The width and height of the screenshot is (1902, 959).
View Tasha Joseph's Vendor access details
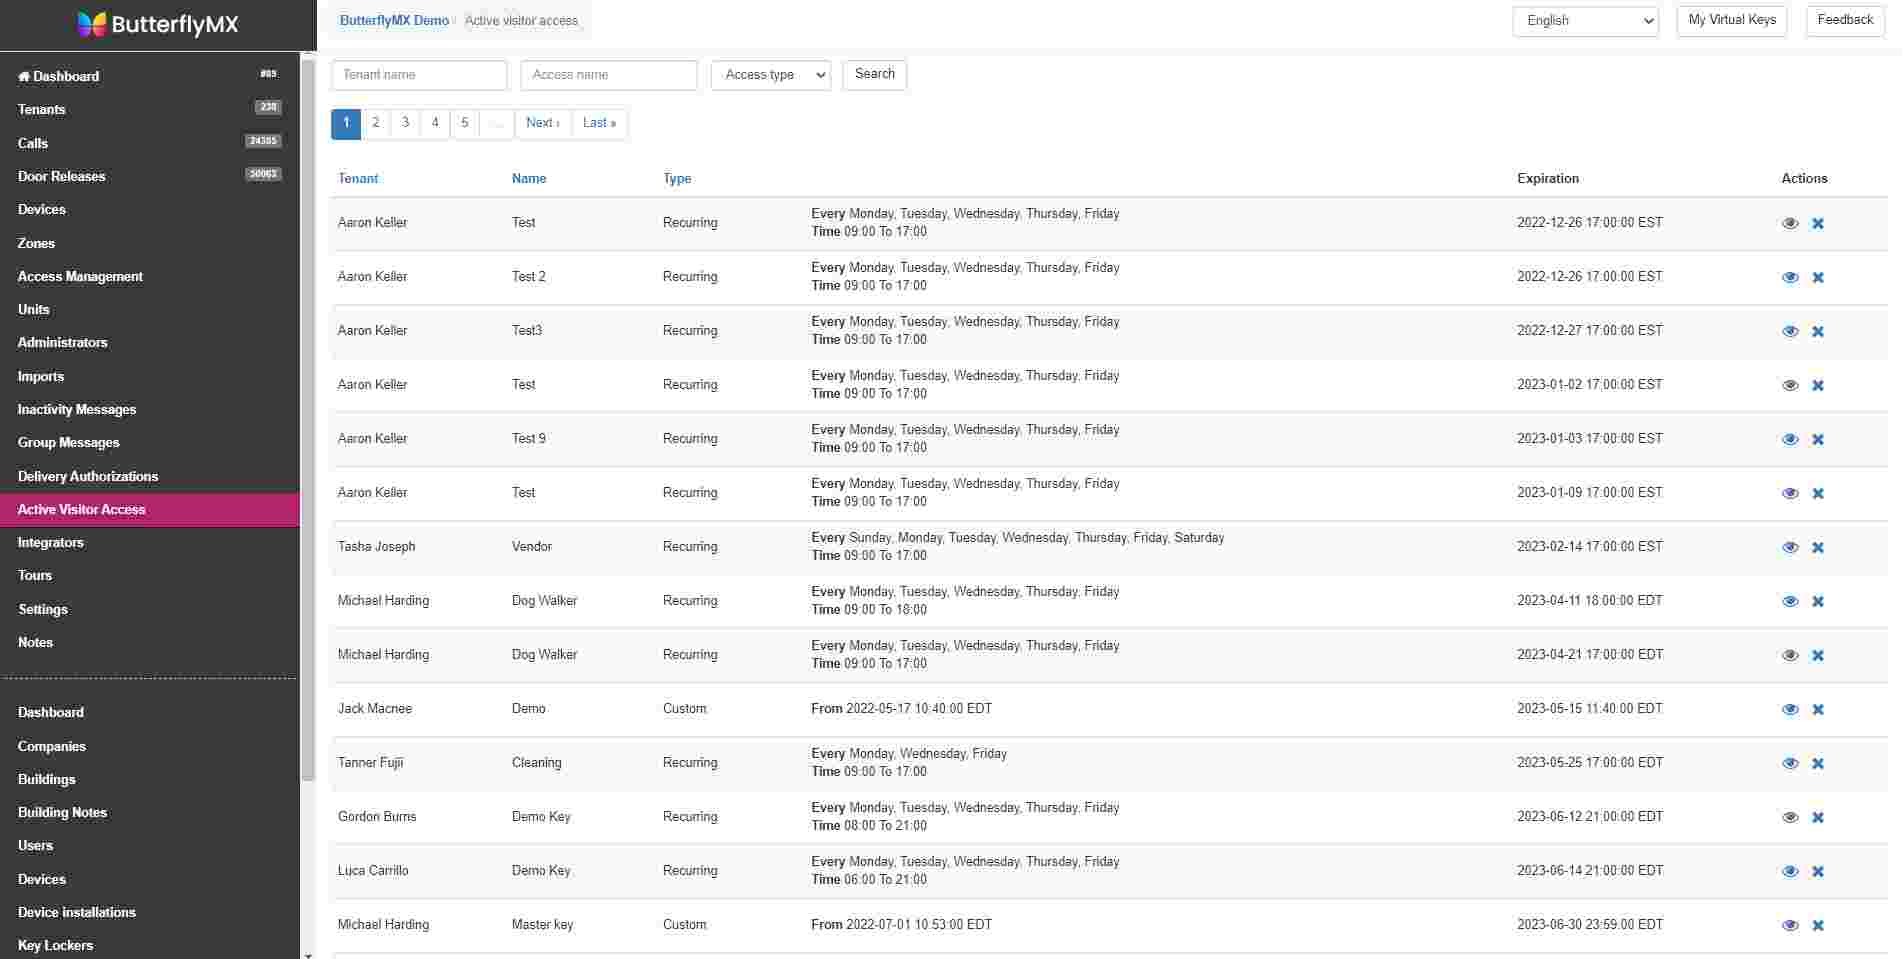(x=1789, y=547)
